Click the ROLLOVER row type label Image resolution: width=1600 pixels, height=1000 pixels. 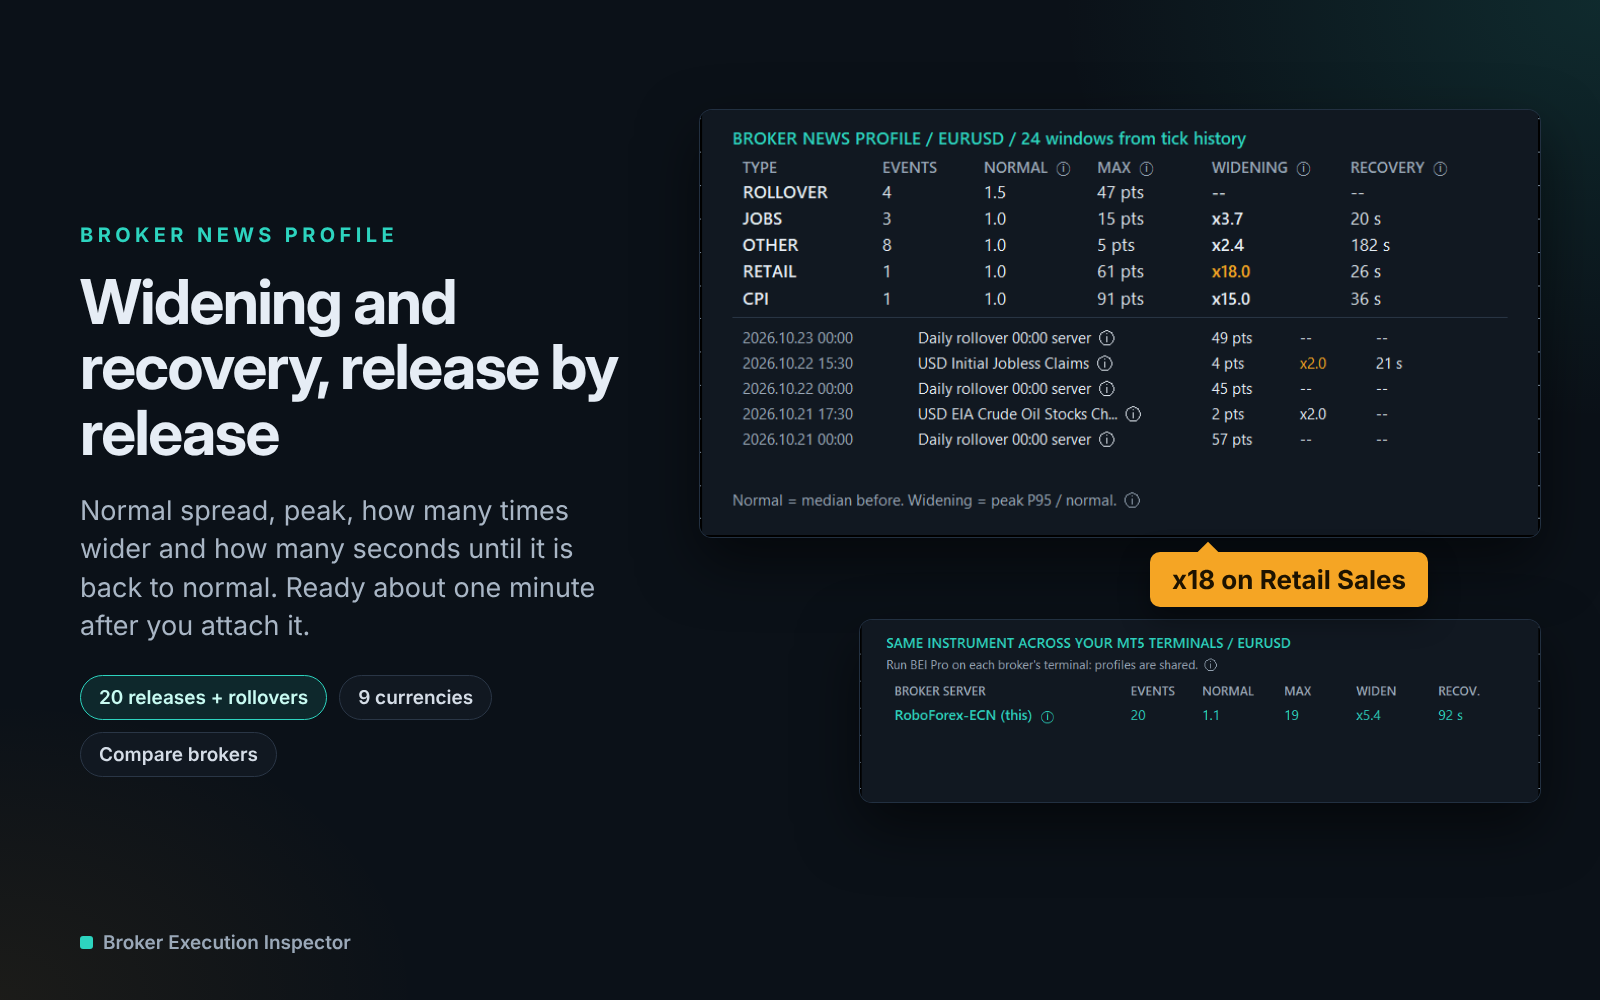point(785,192)
